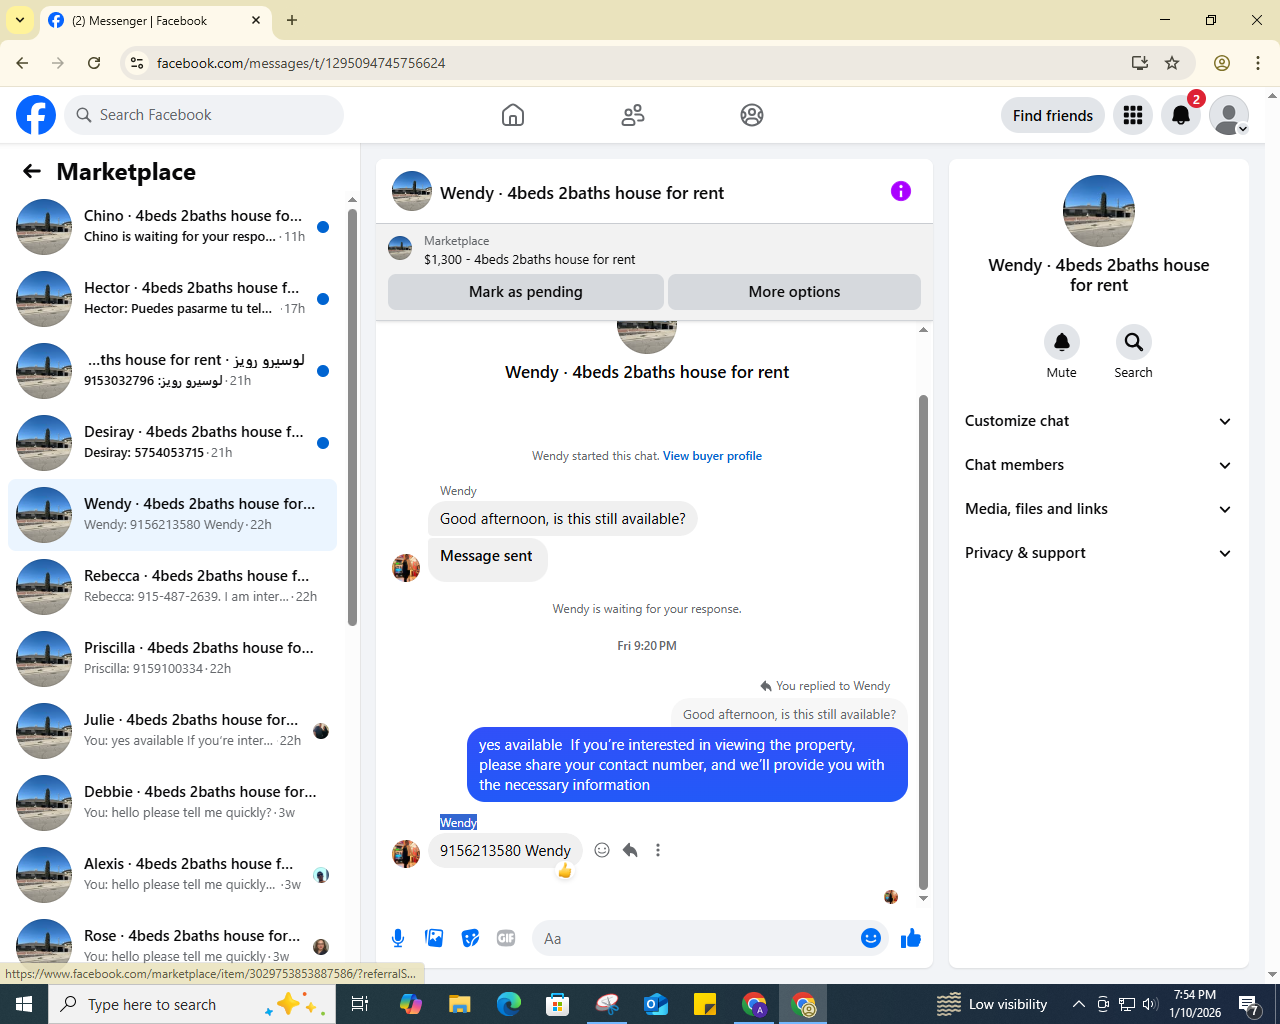Choose a sticker icon
The height and width of the screenshot is (1024, 1280).
470,938
